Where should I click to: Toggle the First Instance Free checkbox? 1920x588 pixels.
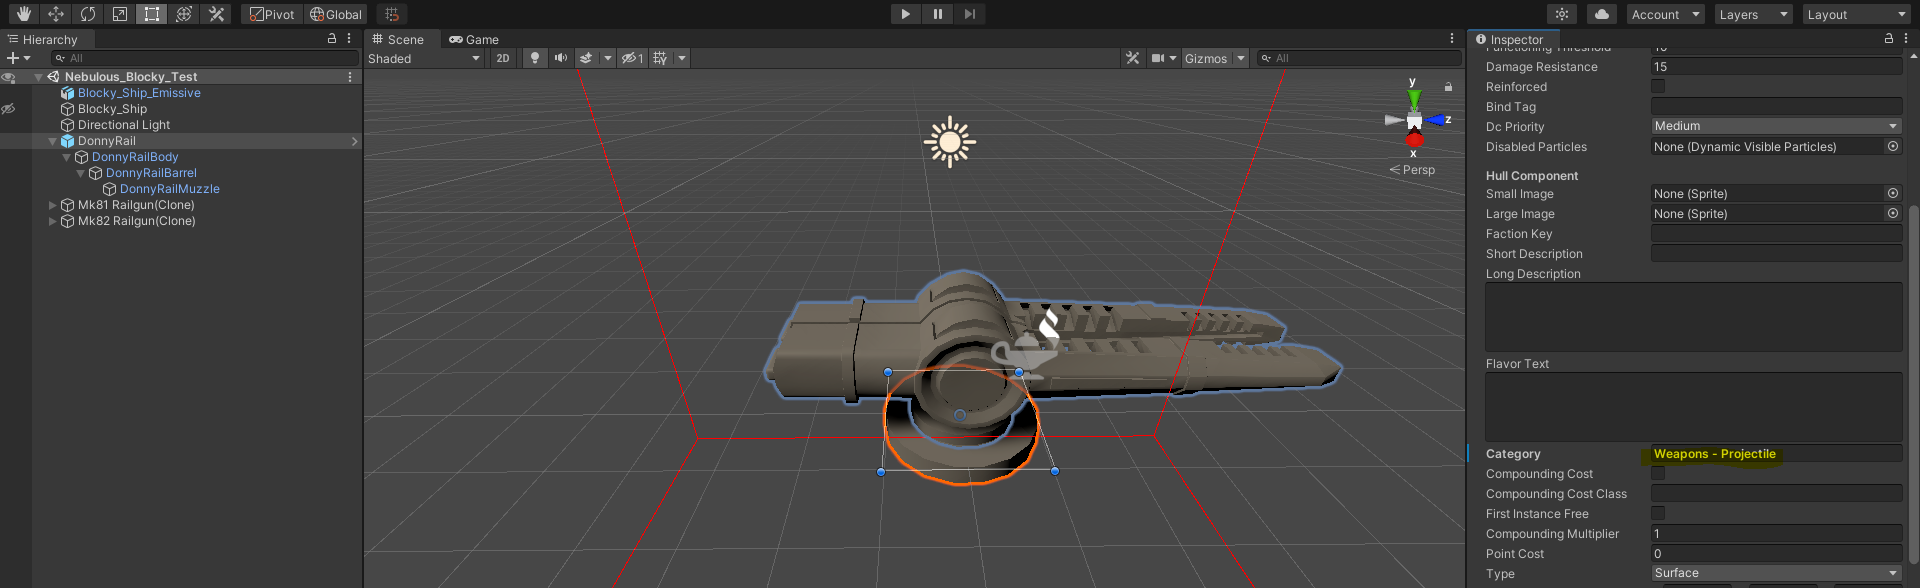click(x=1658, y=513)
